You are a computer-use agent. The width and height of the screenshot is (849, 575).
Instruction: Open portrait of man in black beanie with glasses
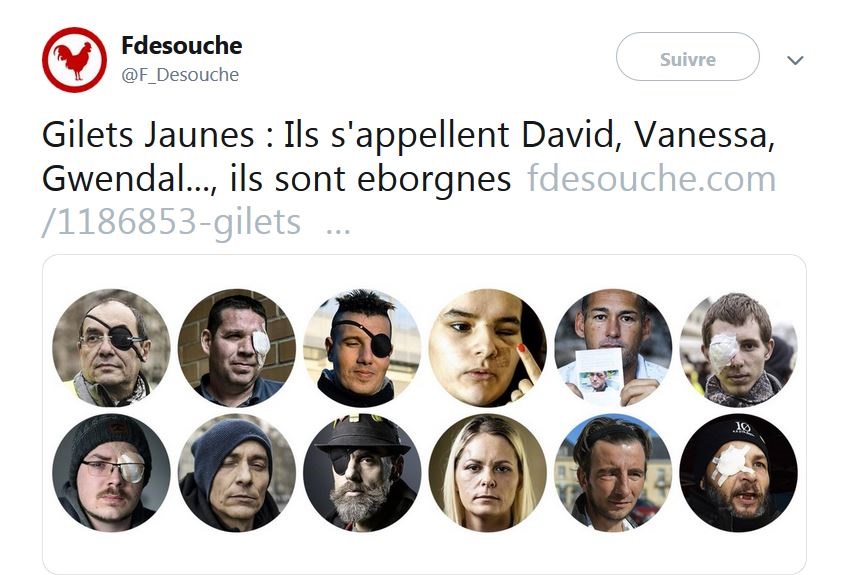pyautogui.click(x=111, y=473)
